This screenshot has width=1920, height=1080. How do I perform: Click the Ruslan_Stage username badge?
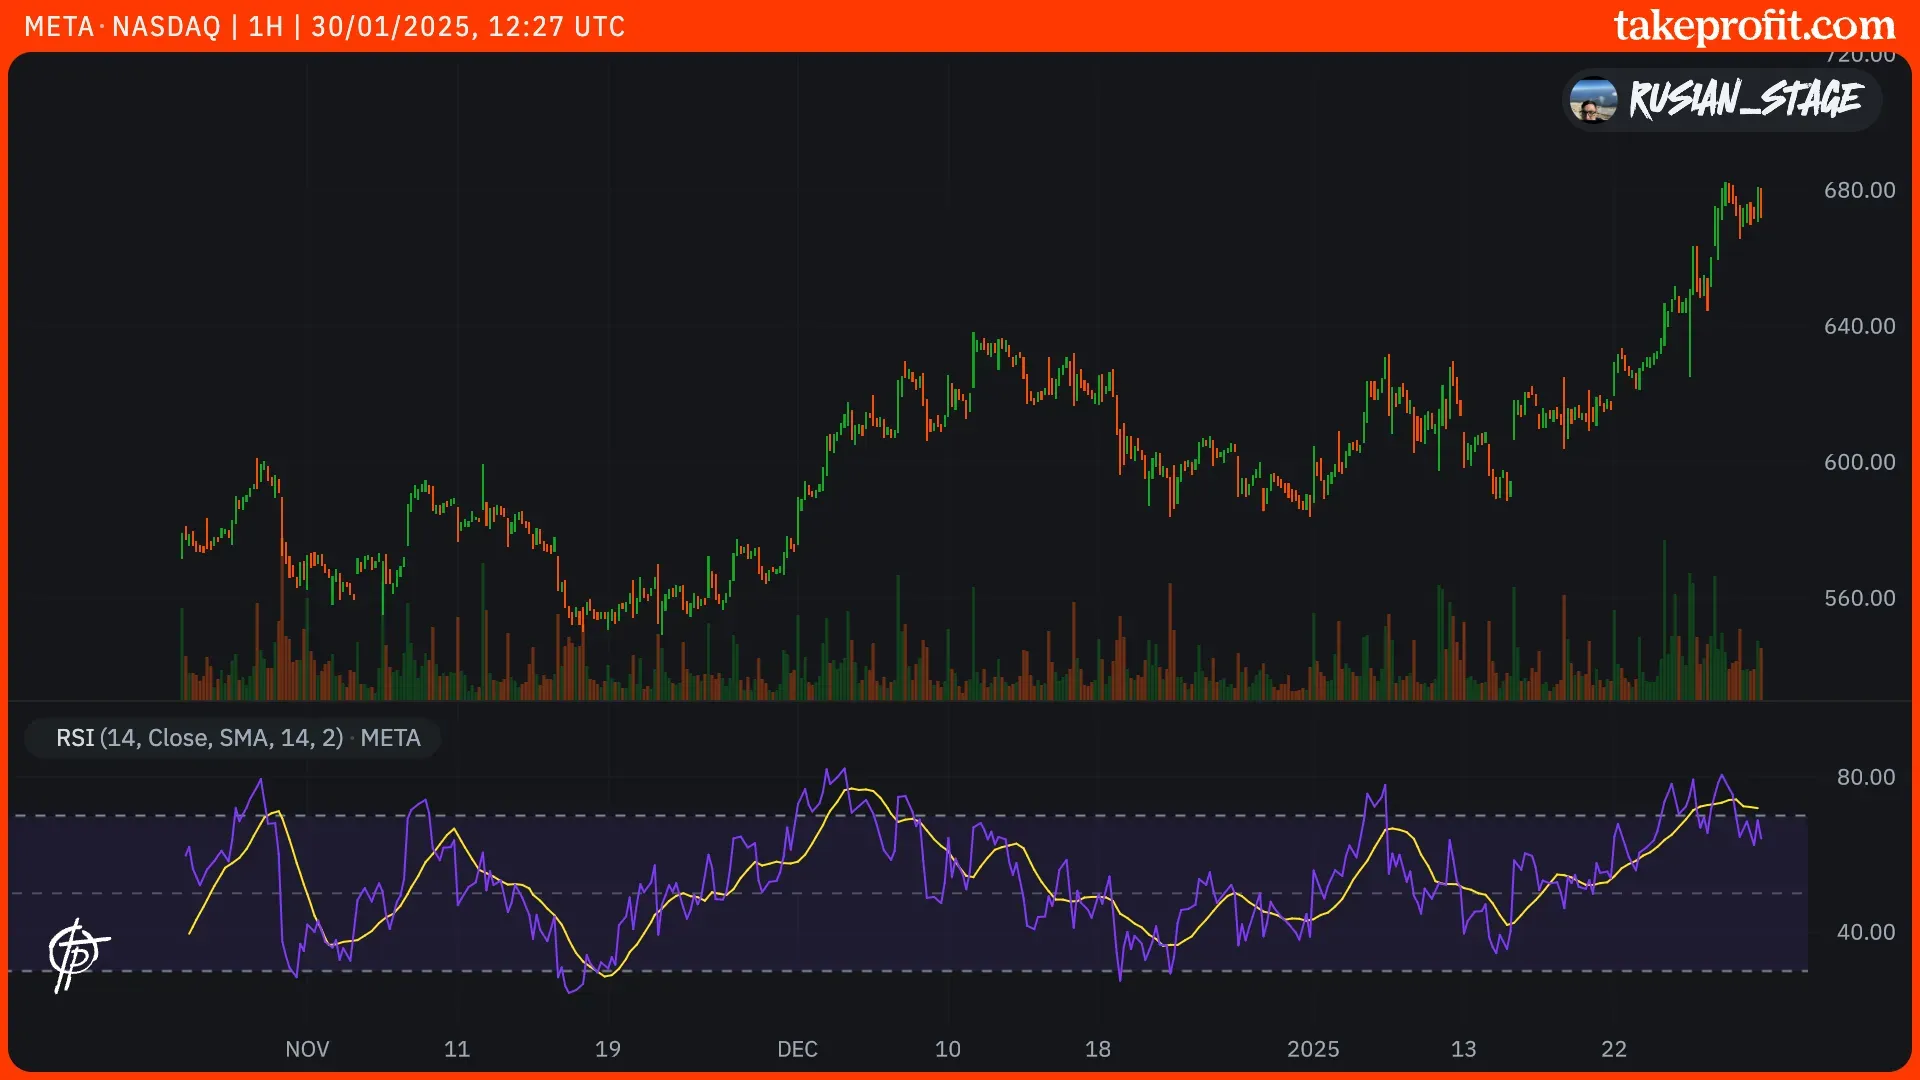tap(1744, 100)
